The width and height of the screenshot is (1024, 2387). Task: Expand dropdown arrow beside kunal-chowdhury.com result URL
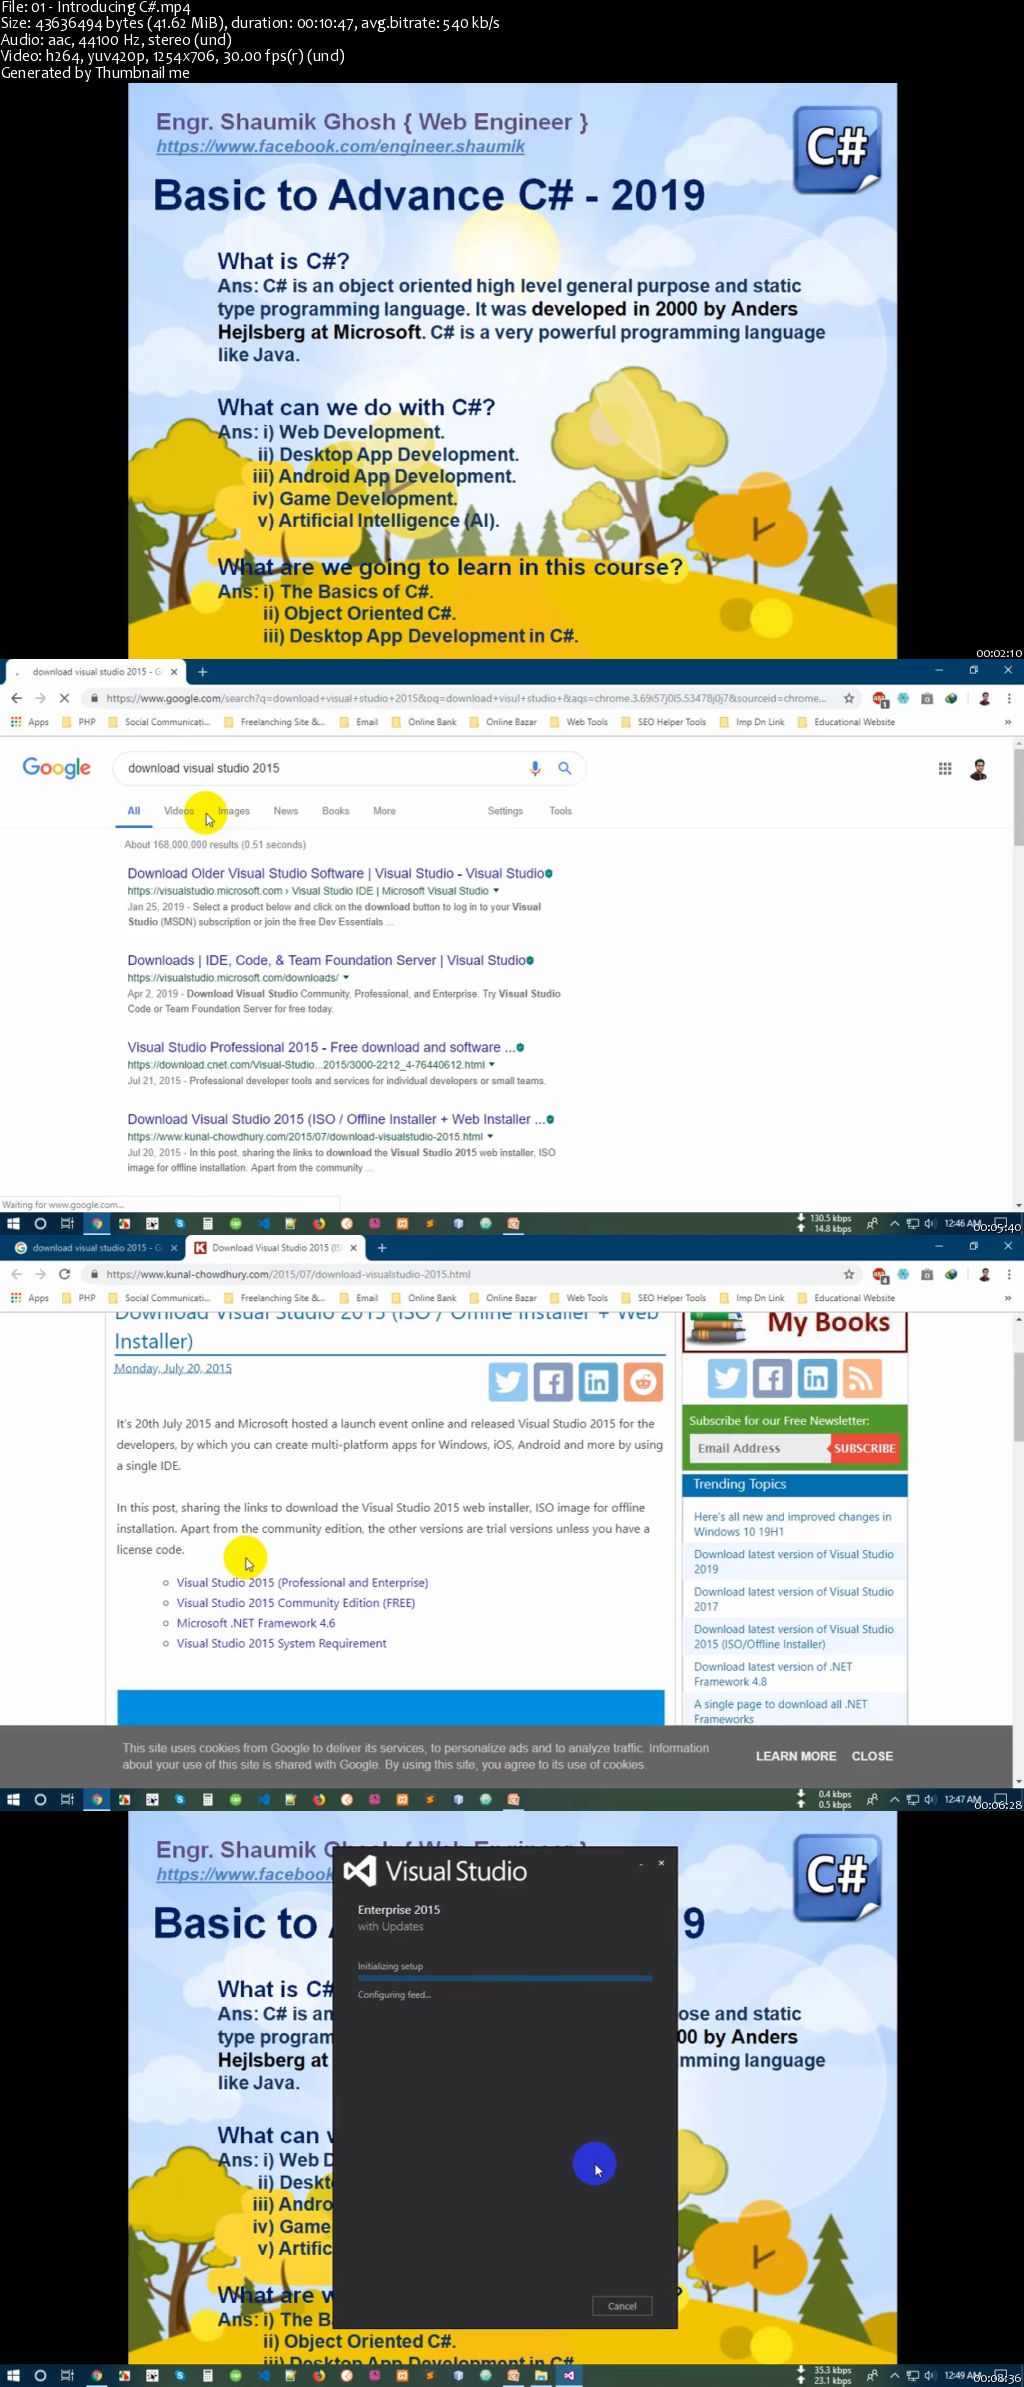[489, 1136]
